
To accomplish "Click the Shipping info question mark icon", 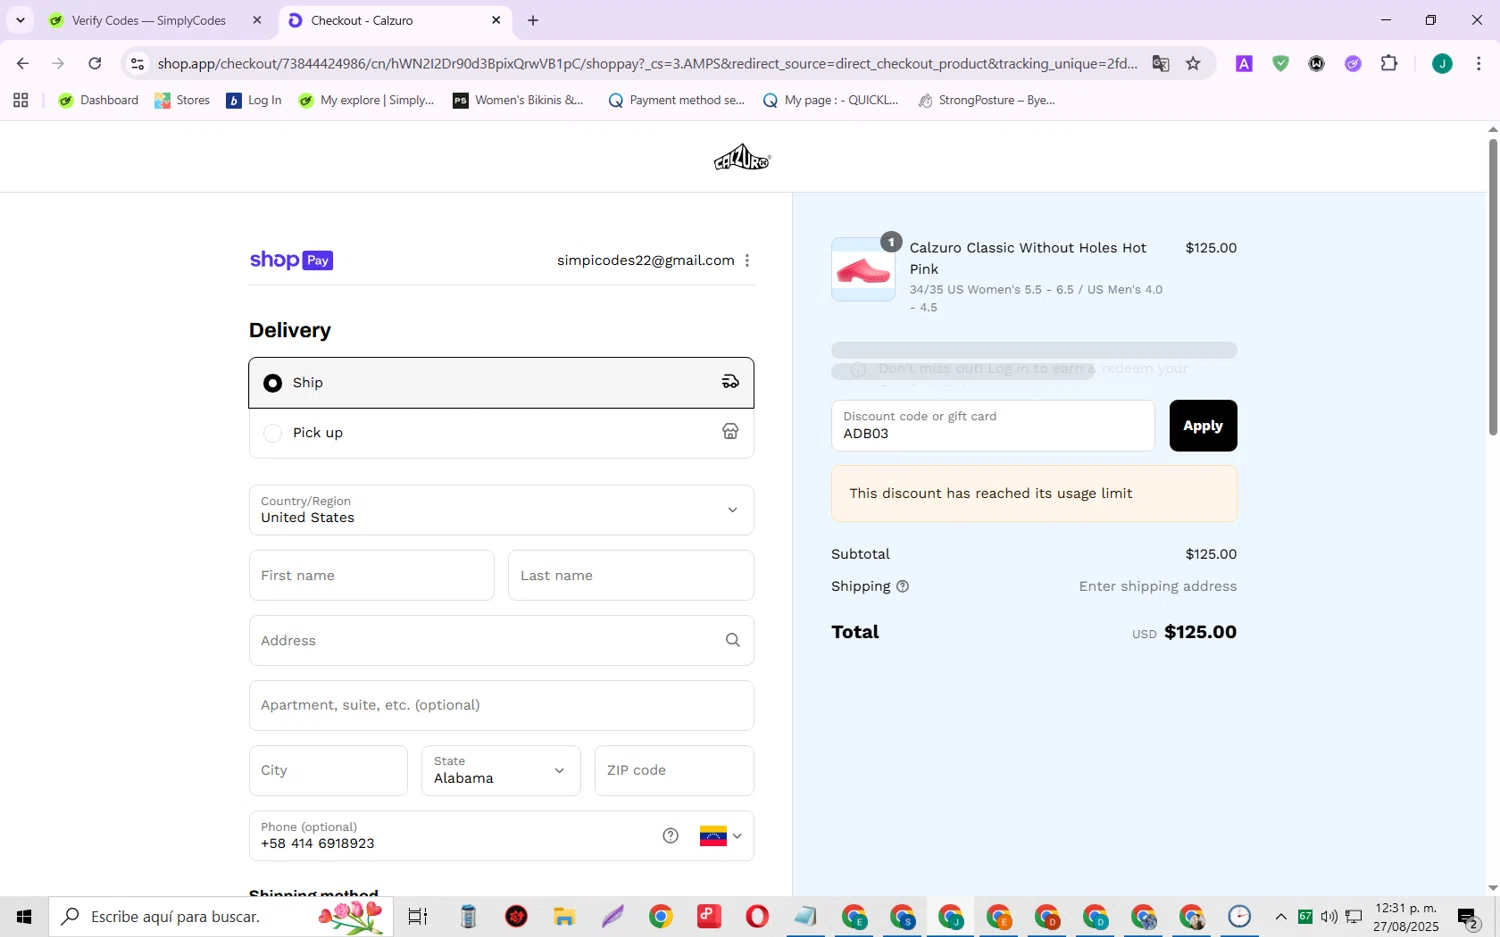I will (902, 586).
